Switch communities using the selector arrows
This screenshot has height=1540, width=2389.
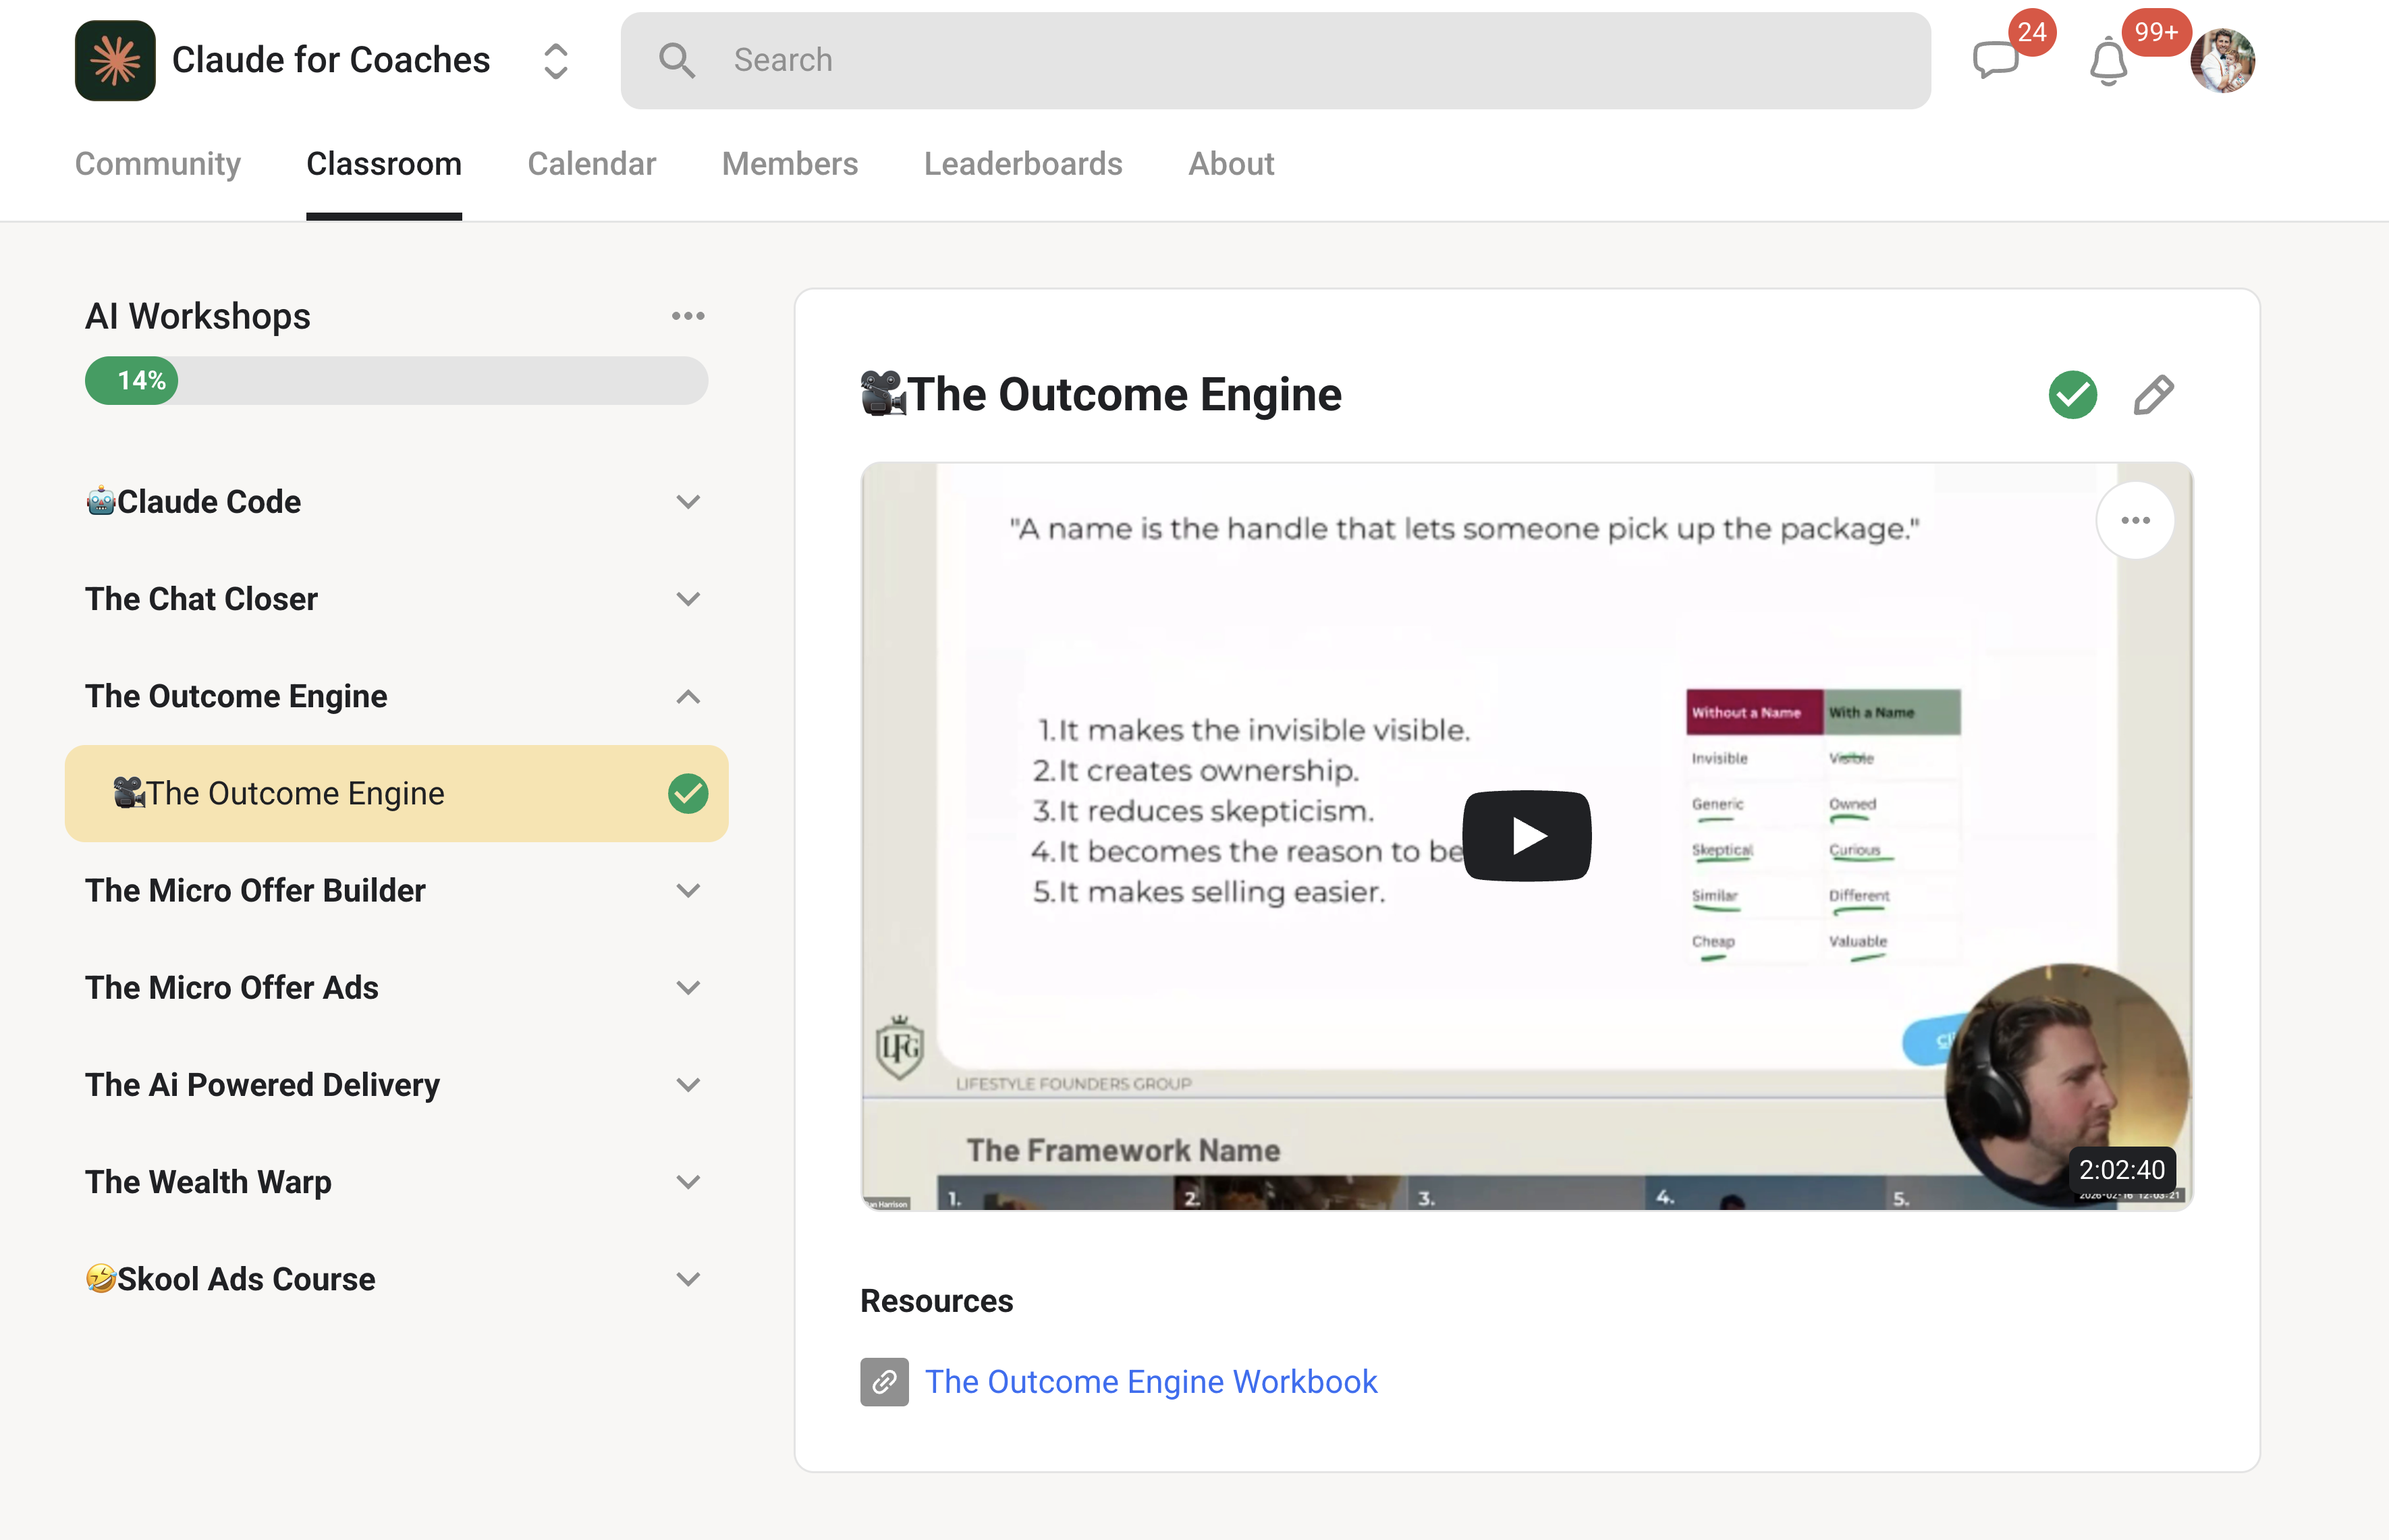555,60
